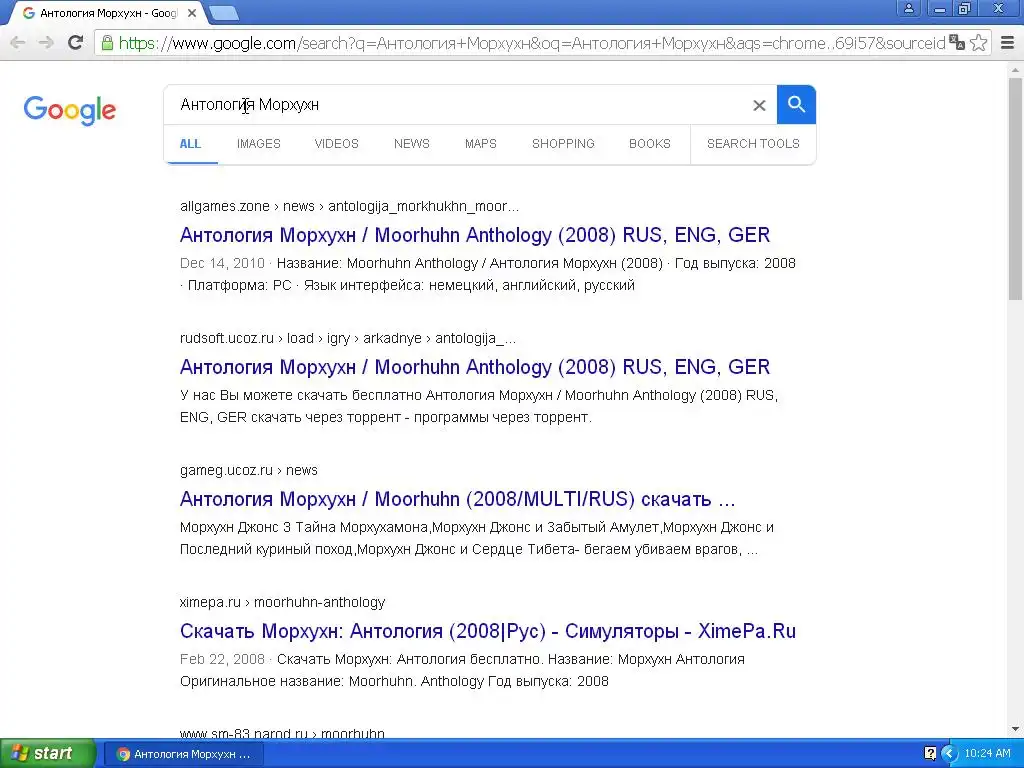Click the gameg.ucoz.ru › news breadcrumb

click(x=249, y=470)
